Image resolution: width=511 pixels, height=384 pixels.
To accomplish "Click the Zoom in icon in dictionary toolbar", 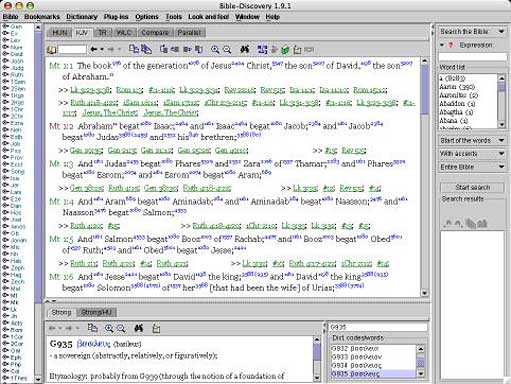I will point(109,328).
